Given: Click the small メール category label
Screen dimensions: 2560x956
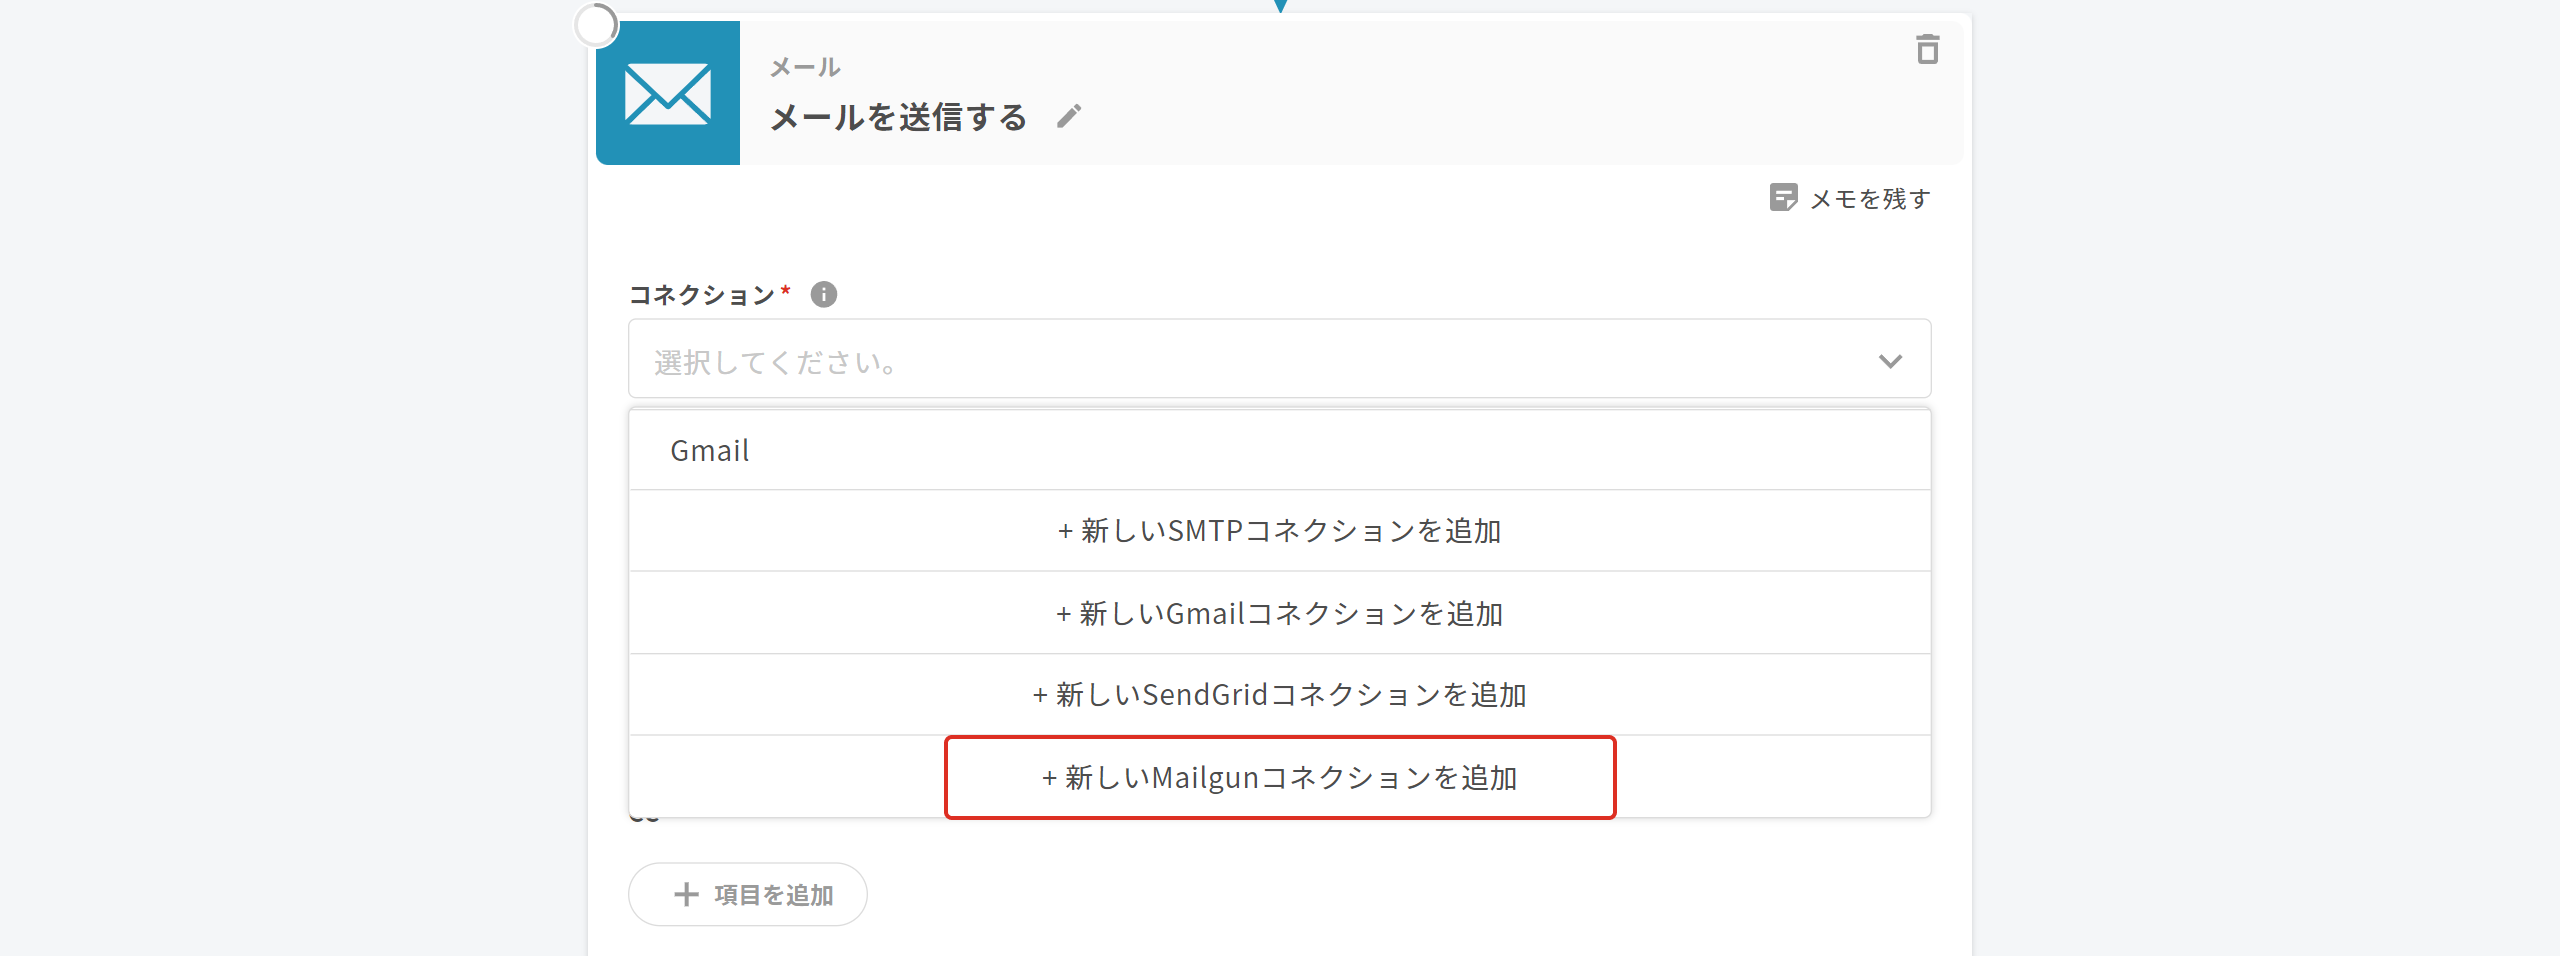Looking at the screenshot, I should (x=805, y=68).
